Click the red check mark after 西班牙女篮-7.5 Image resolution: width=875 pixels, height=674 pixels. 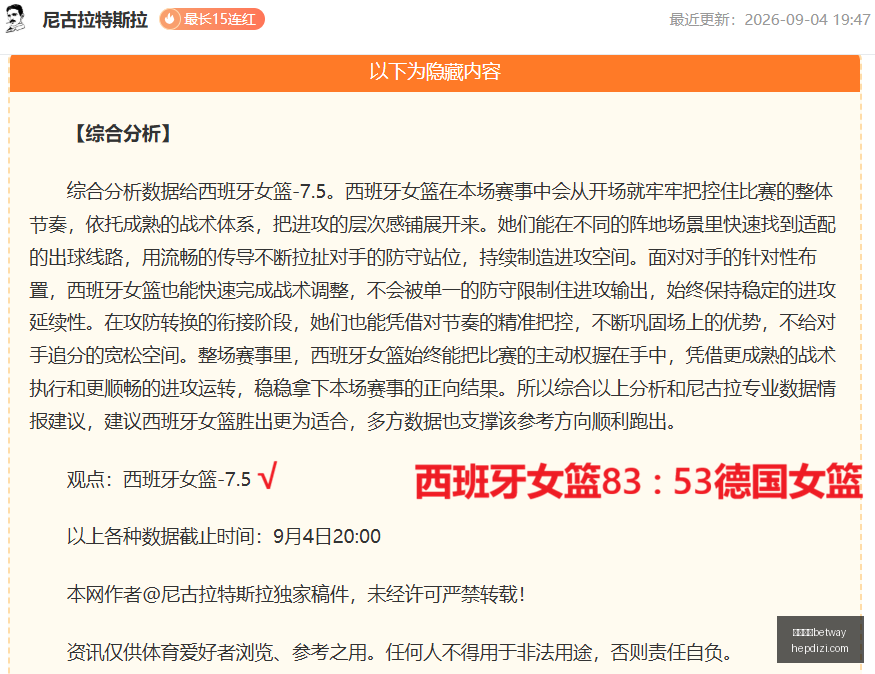tap(268, 476)
